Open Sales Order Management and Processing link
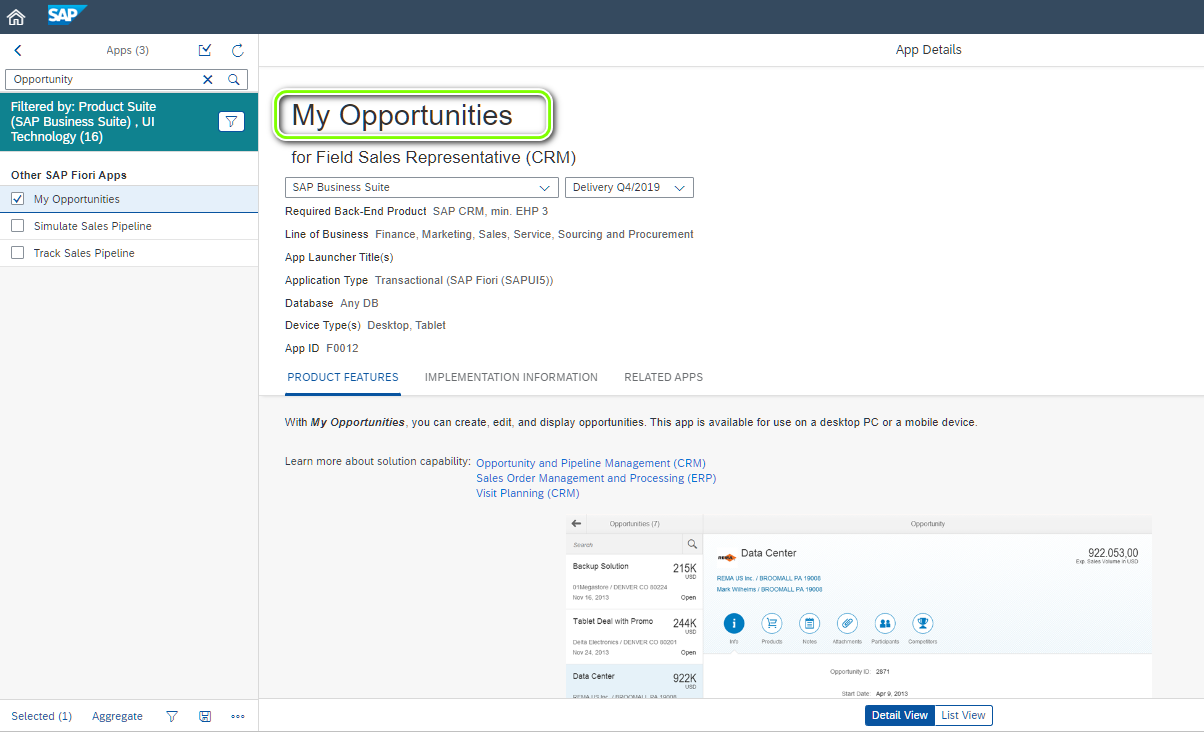The height and width of the screenshot is (732, 1204). pyautogui.click(x=596, y=478)
